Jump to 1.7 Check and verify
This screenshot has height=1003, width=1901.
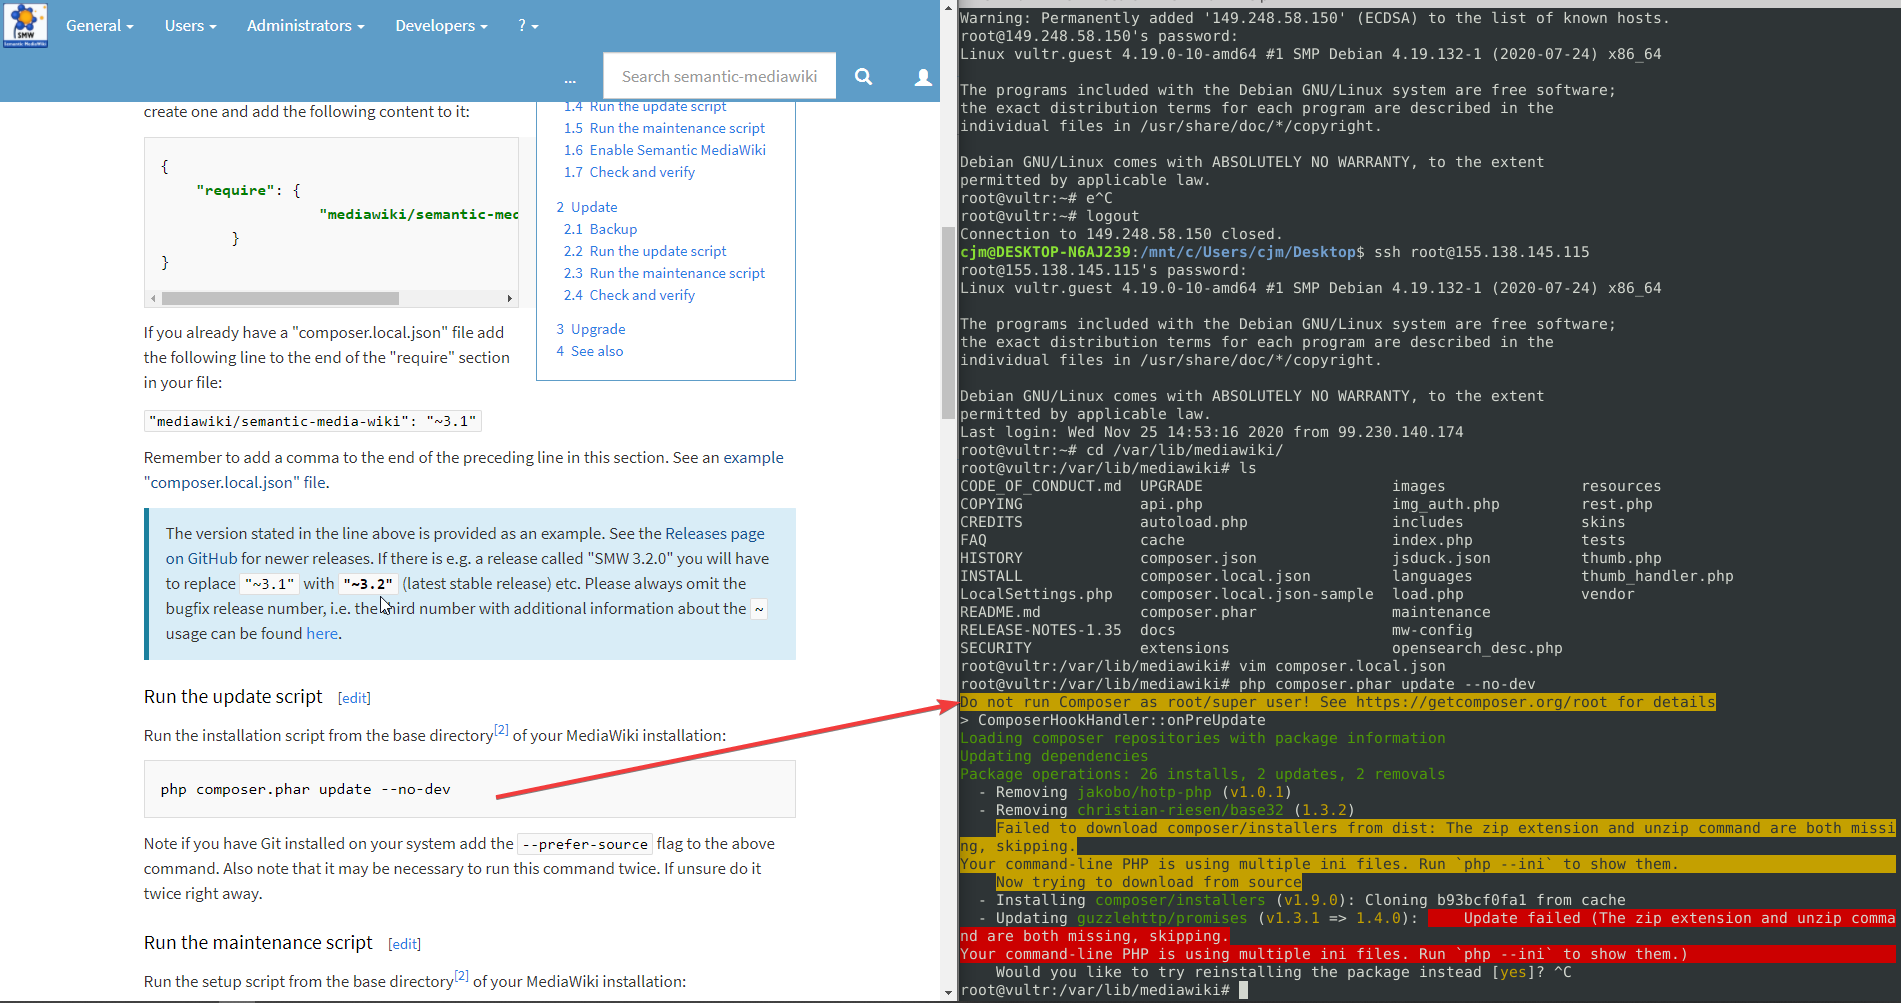629,172
